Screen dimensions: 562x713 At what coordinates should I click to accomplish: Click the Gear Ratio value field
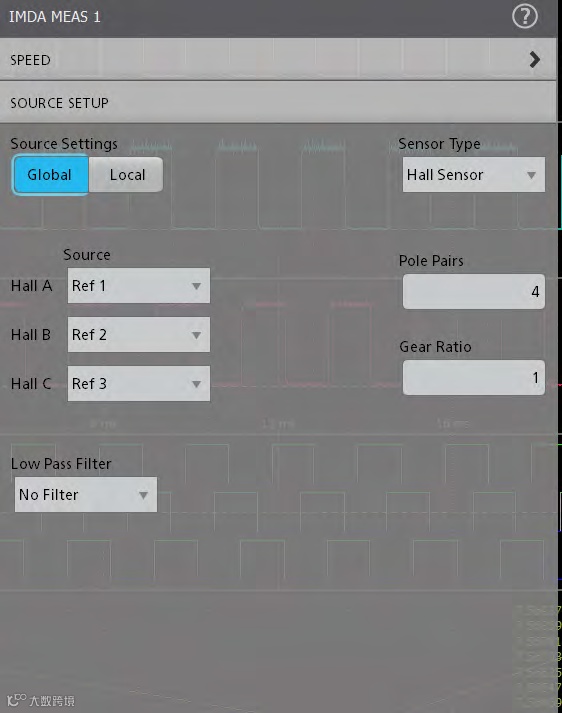[x=474, y=377]
